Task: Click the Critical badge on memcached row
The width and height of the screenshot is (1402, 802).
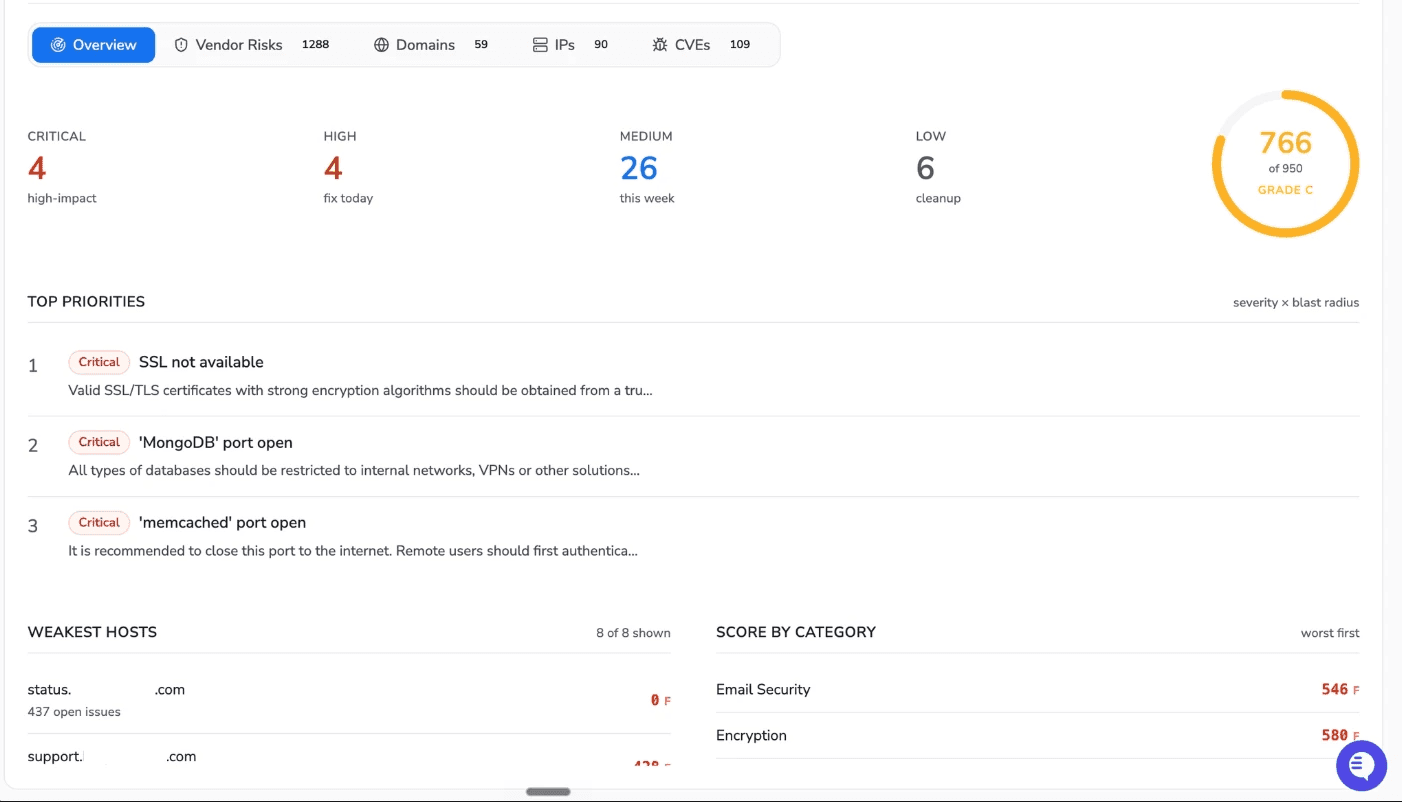Action: 99,522
